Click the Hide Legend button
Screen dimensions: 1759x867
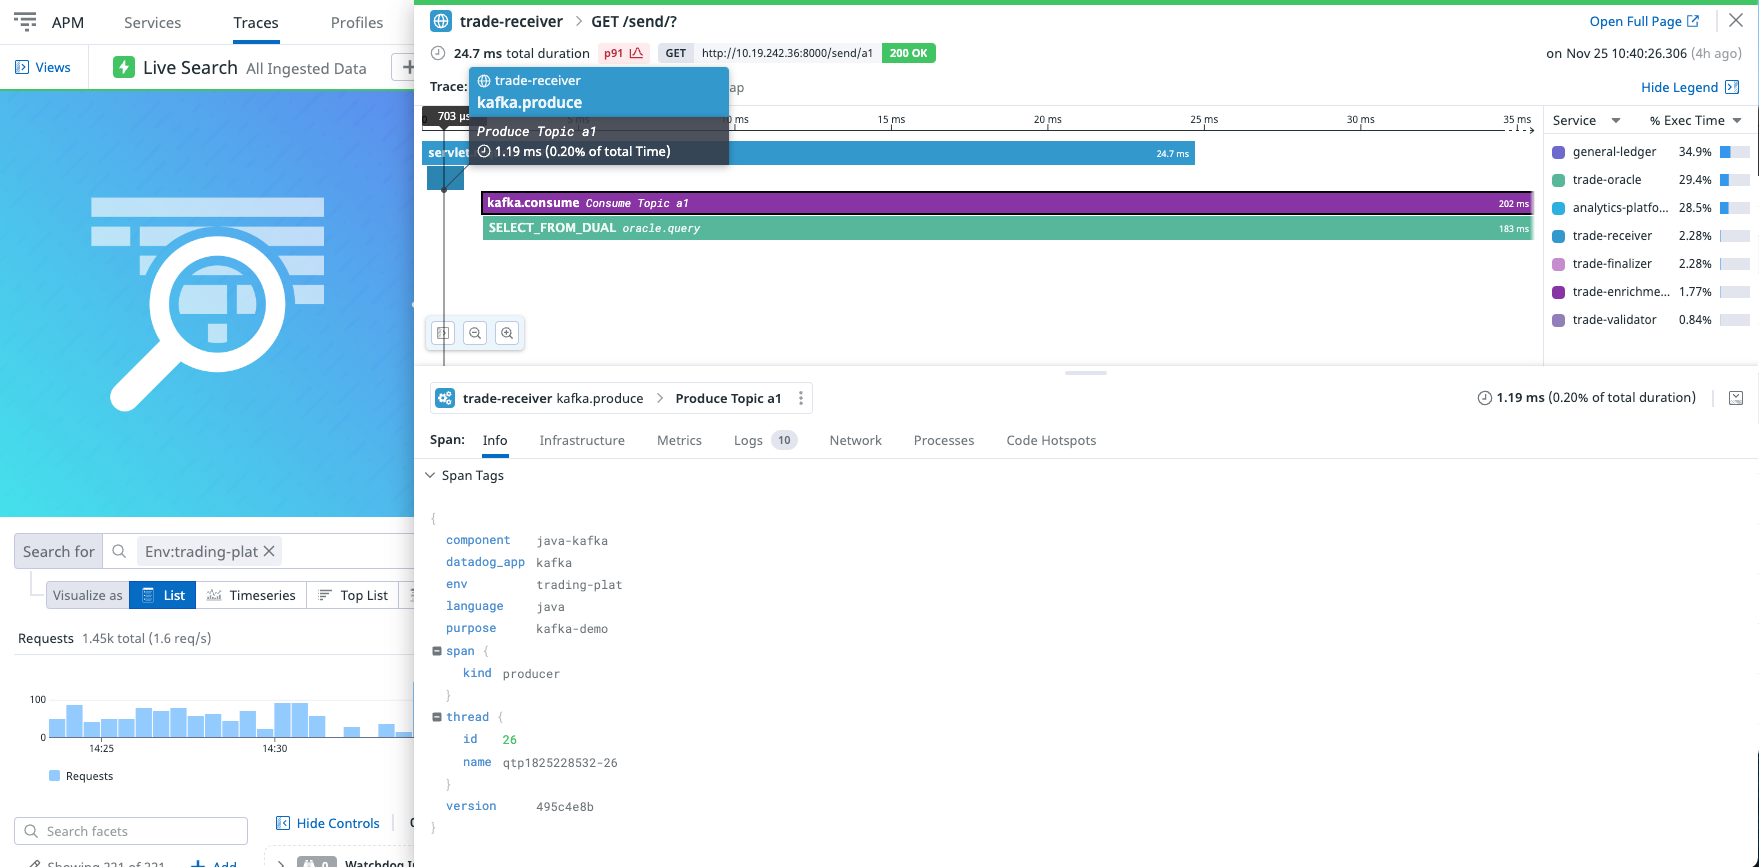coord(1689,87)
